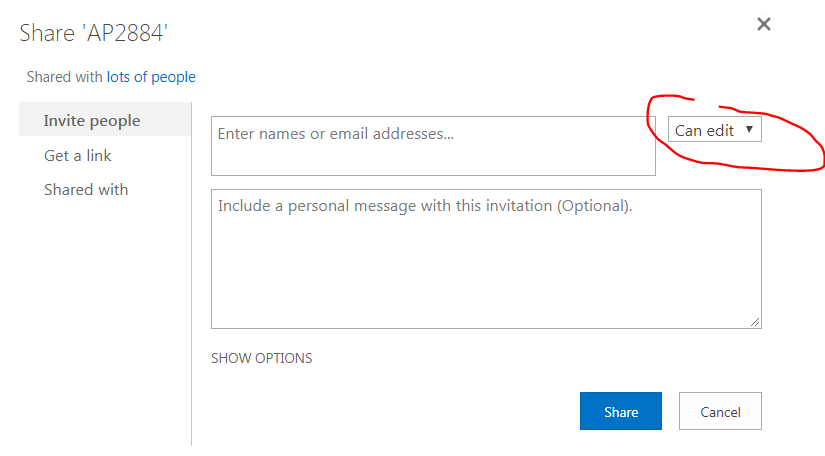The width and height of the screenshot is (825, 456).
Task: Click the Share 'AP2884' dialog title
Action: [94, 33]
